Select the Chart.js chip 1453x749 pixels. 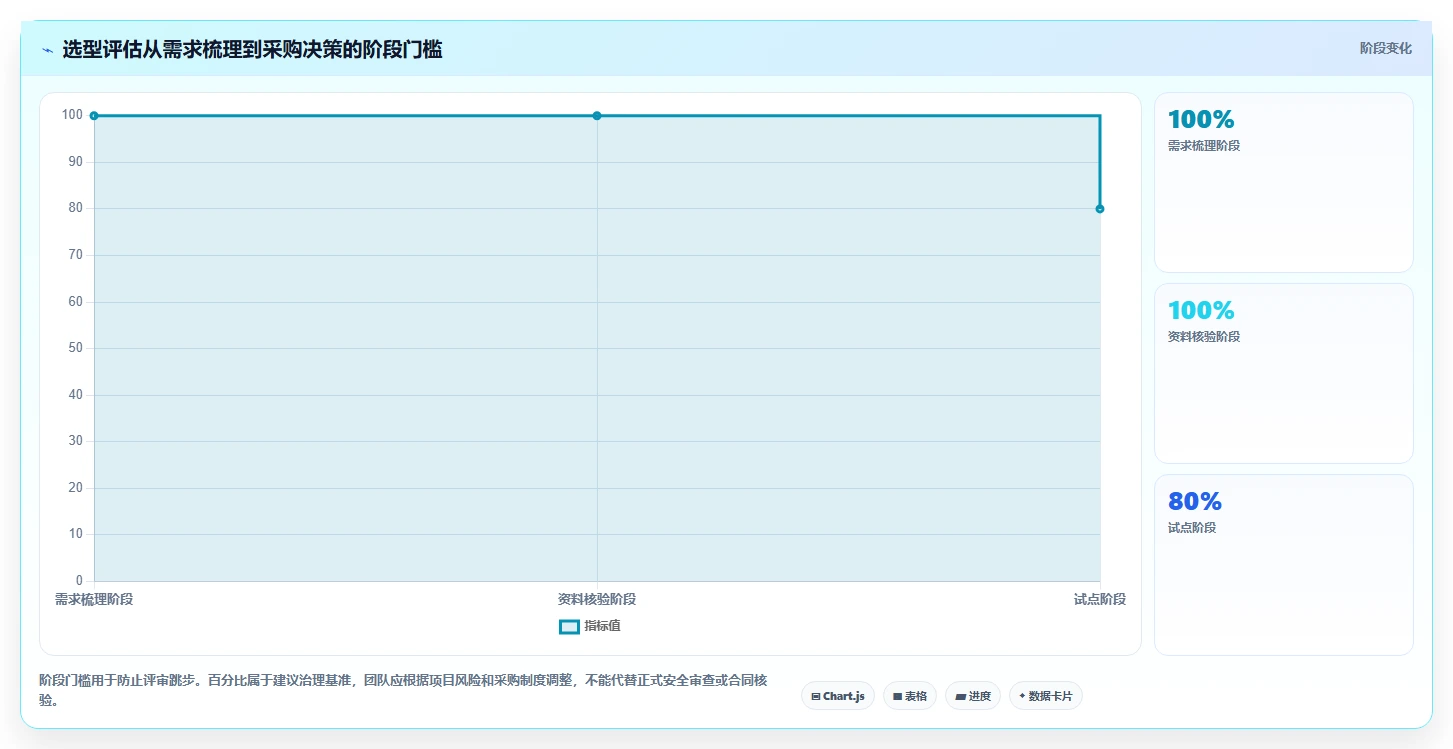838,696
